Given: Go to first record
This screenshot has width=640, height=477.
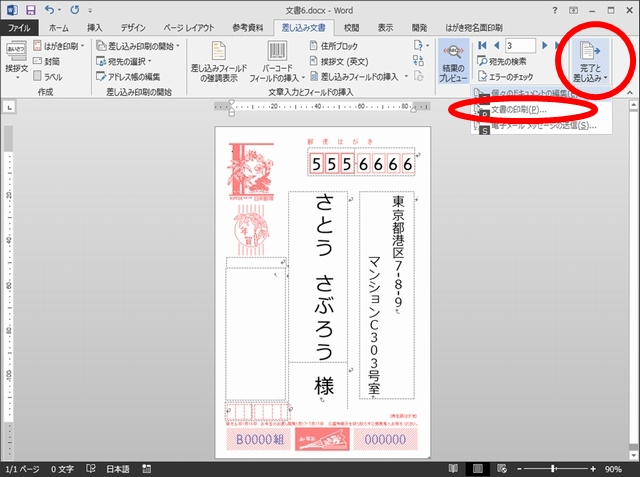Looking at the screenshot, I should point(482,45).
